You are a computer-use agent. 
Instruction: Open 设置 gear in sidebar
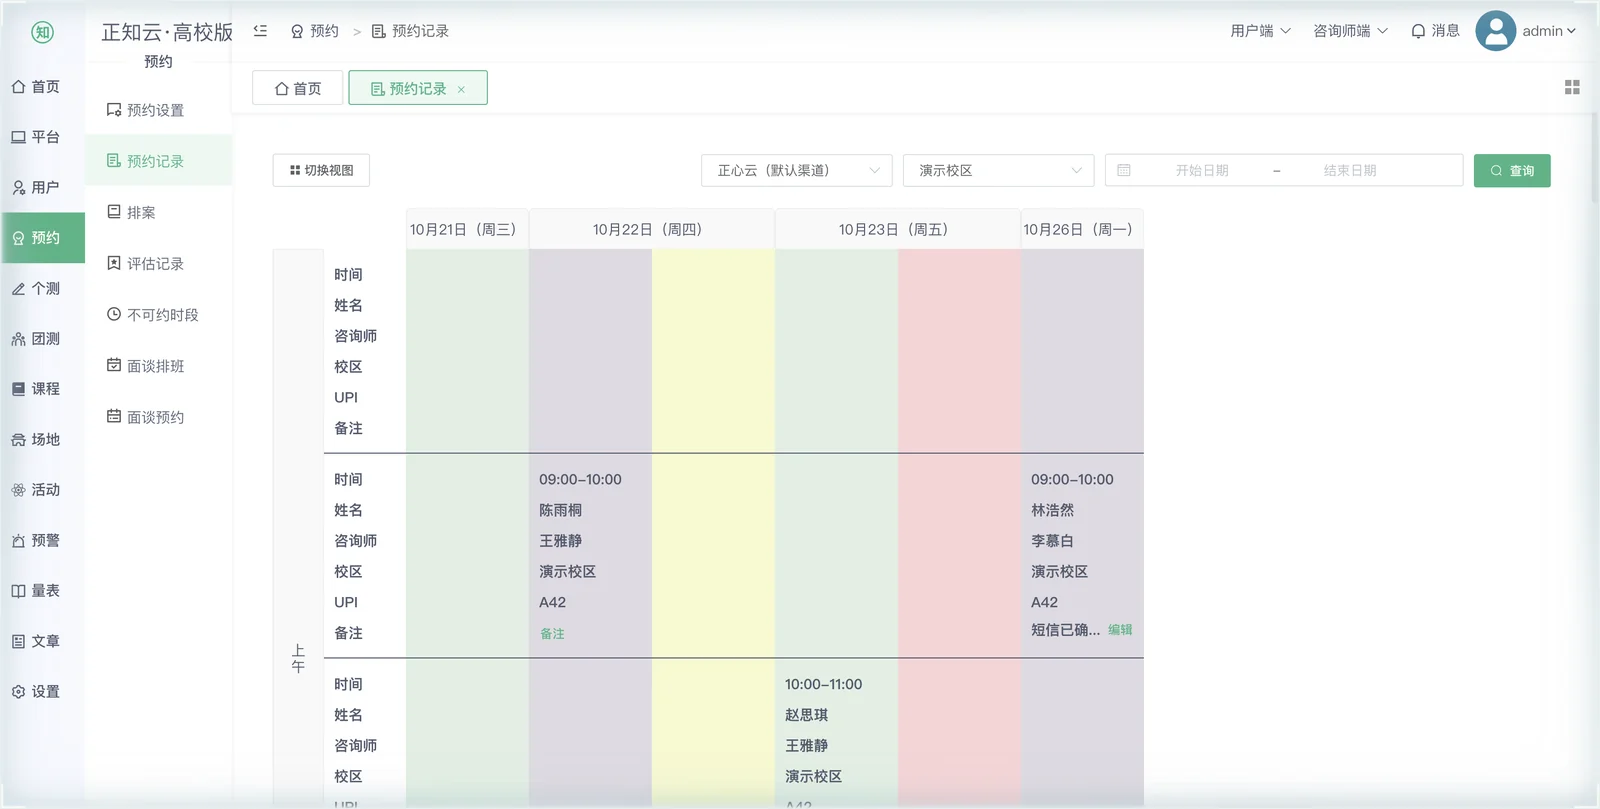click(36, 691)
